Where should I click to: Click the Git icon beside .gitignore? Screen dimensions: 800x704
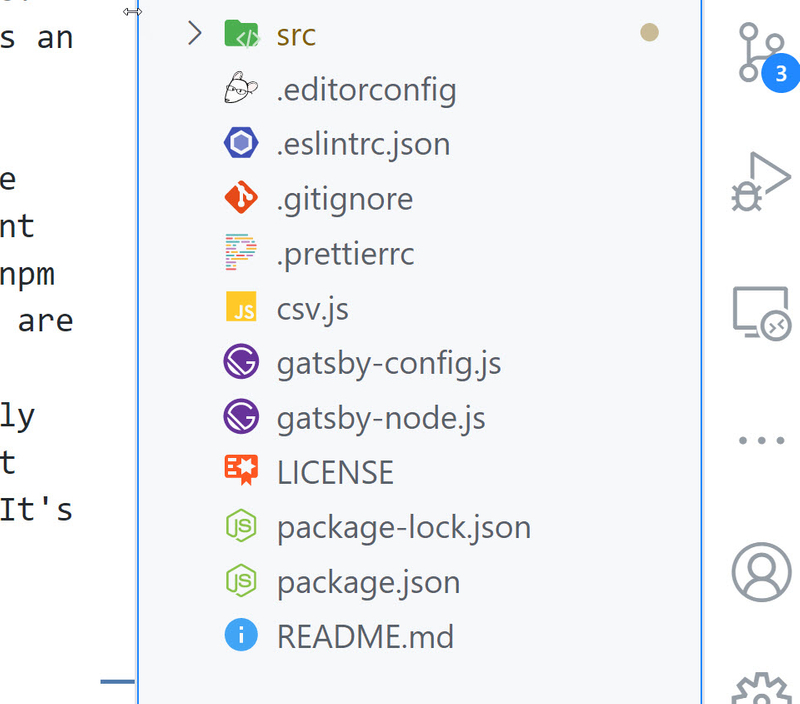click(241, 198)
